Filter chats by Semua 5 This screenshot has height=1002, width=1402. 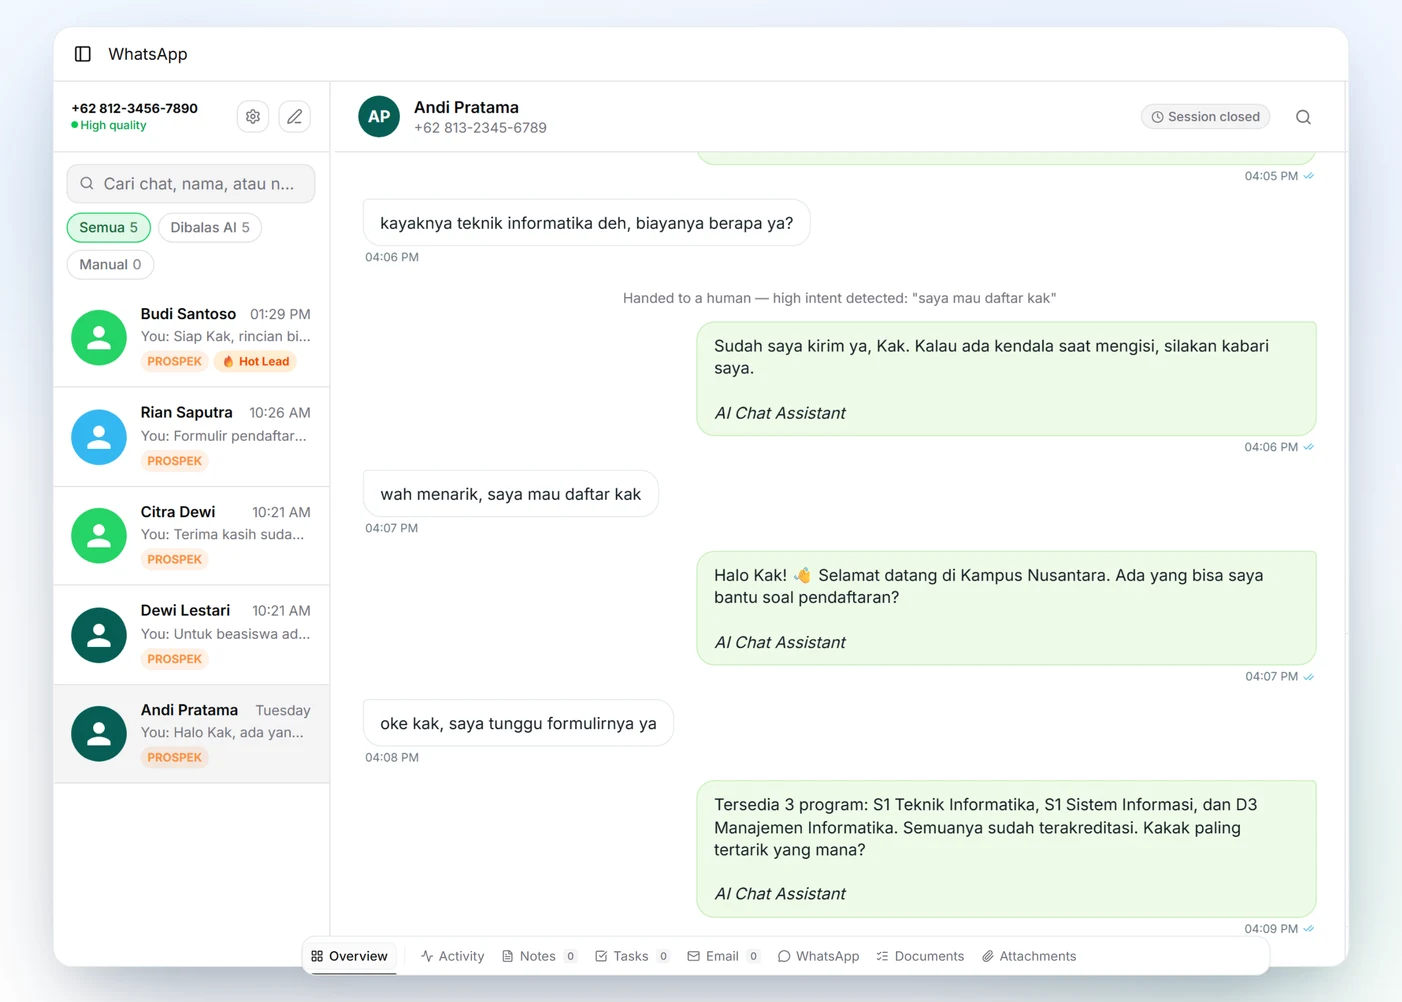click(x=109, y=228)
